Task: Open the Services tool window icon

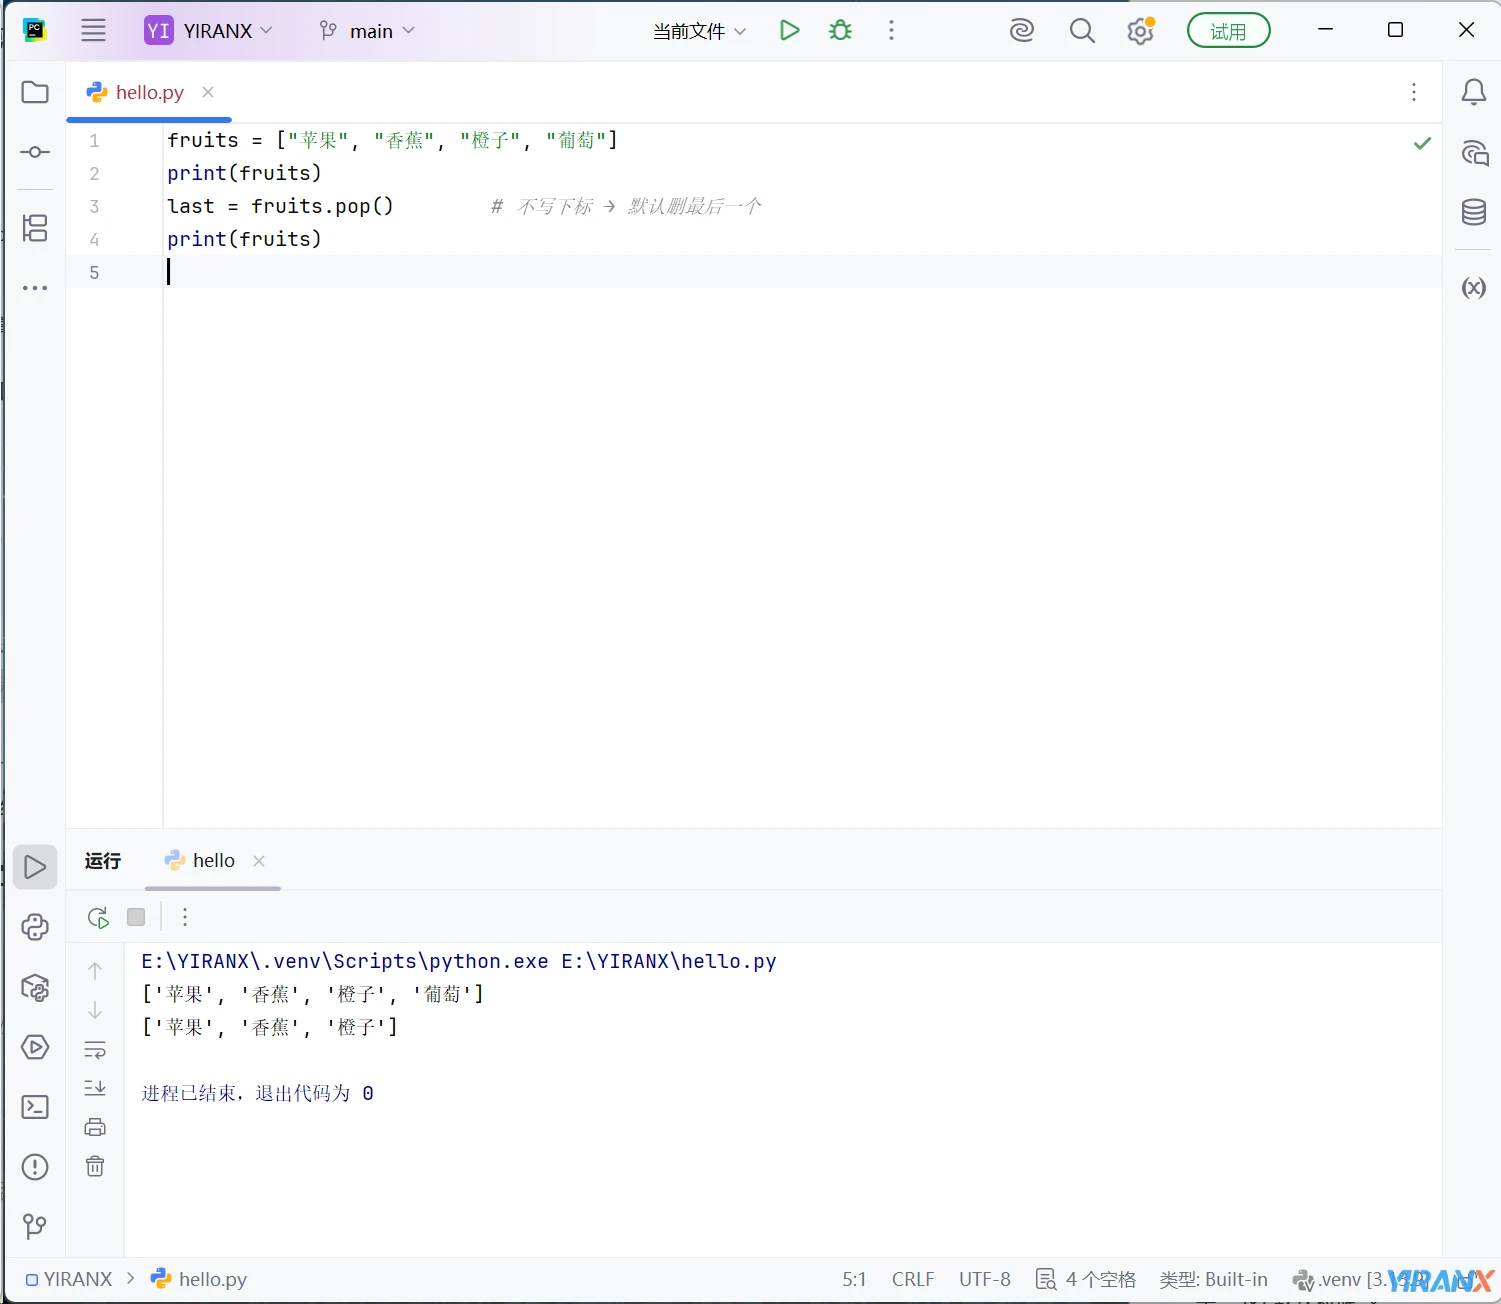Action: coord(35,1047)
